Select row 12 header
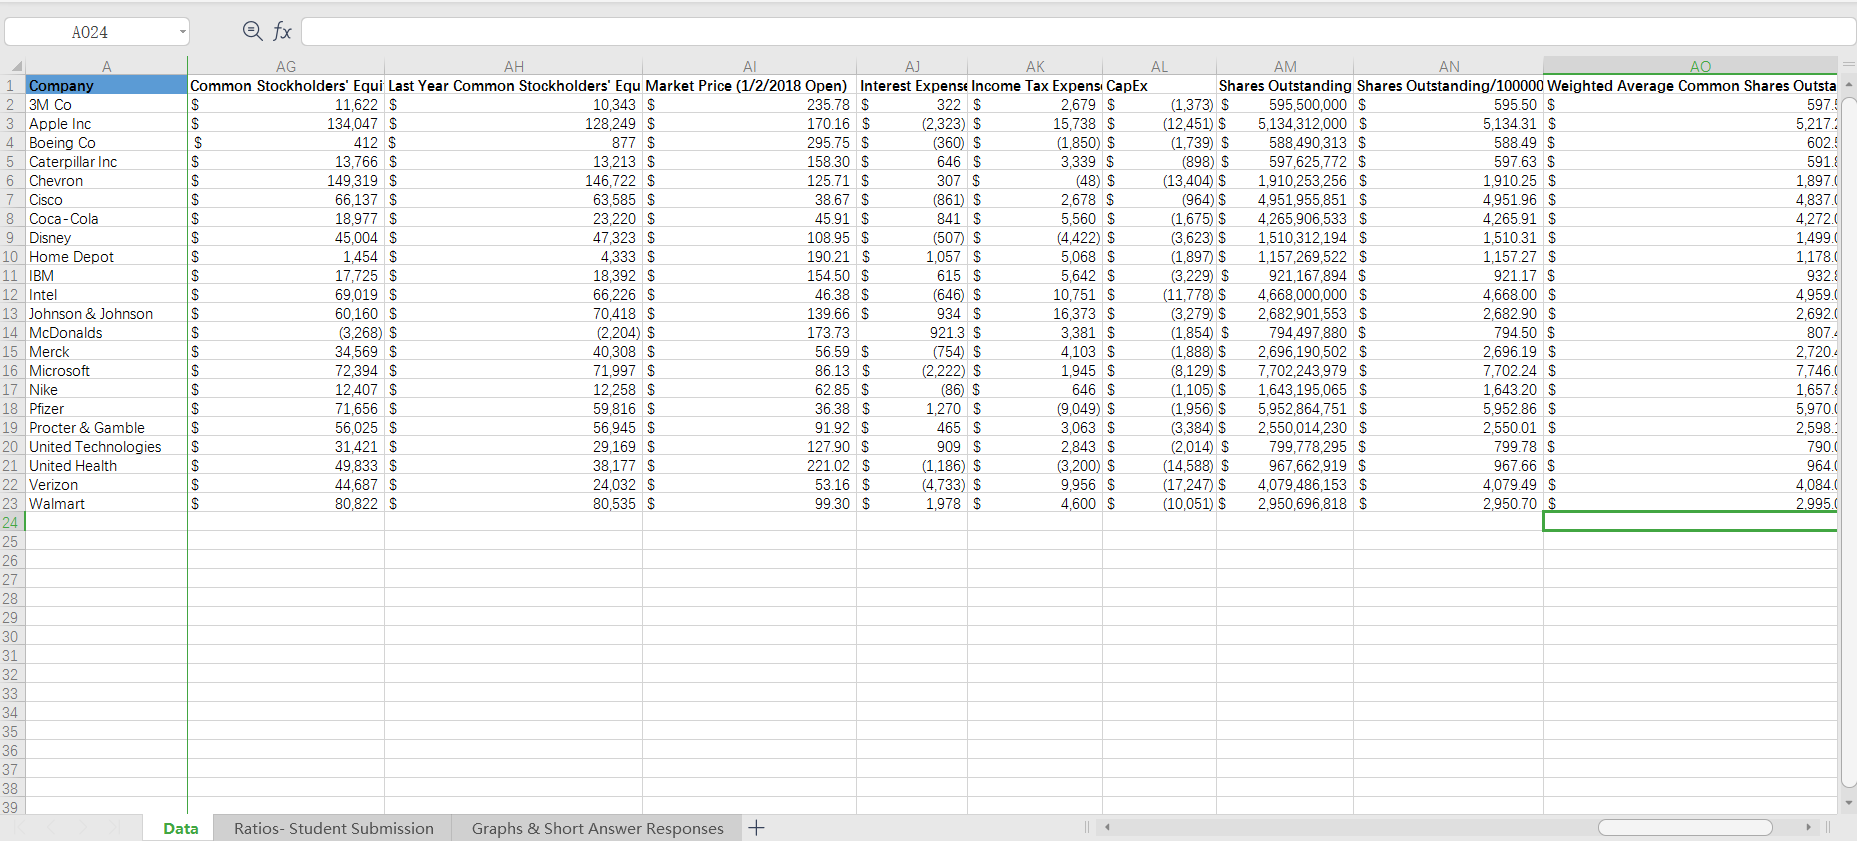This screenshot has height=841, width=1857. 11,295
